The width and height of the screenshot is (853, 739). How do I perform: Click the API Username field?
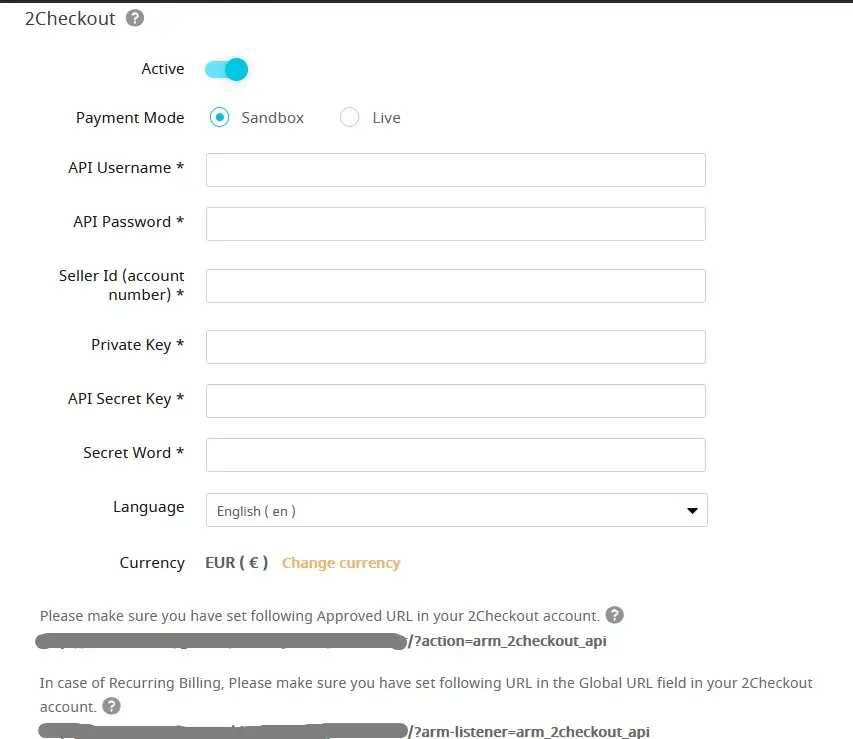click(456, 170)
